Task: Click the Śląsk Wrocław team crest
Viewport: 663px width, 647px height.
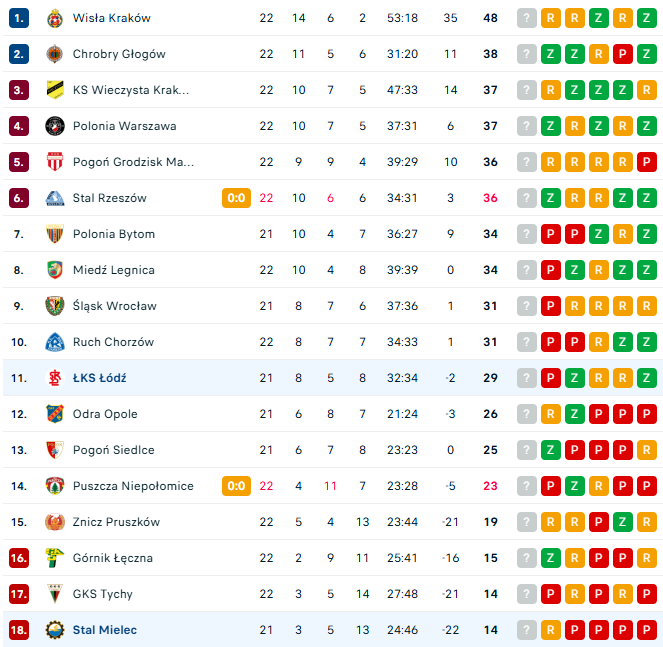Action: [55, 306]
